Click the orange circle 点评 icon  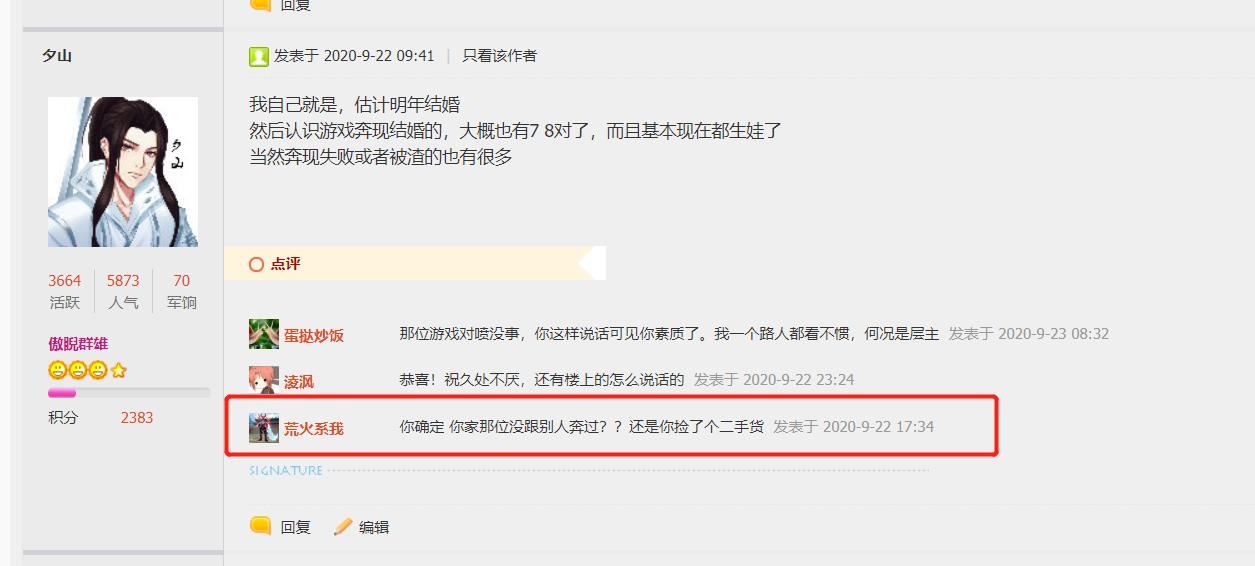[x=256, y=264]
